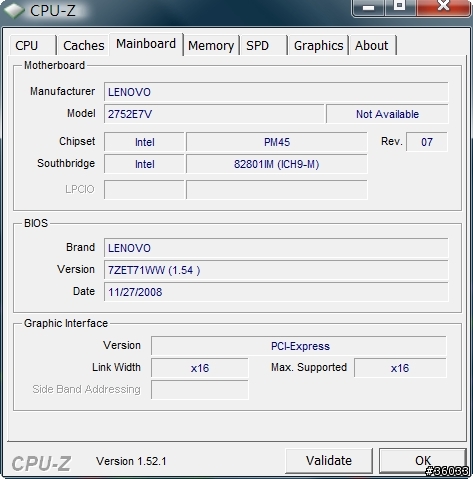Close the CPU-Z window

[444, 7]
